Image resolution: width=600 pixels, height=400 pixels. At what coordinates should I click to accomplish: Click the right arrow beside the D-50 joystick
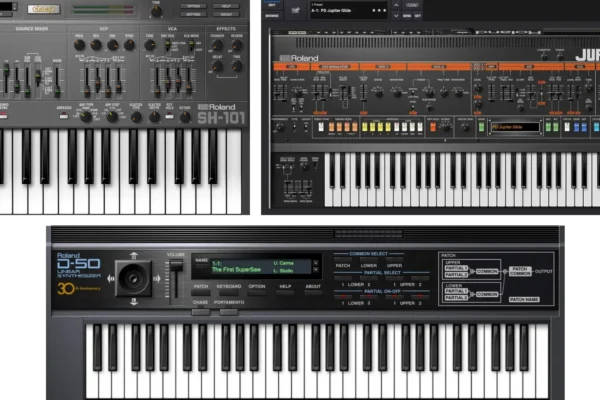click(157, 279)
